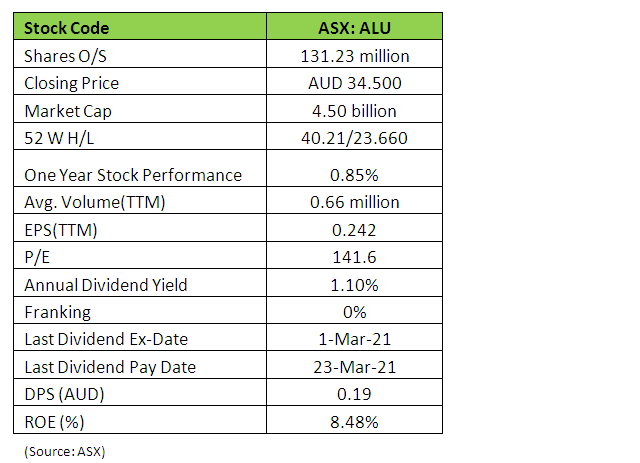Select the 1-Mar-21 ex-date cell
Screen dimensions: 640x463
[354, 339]
